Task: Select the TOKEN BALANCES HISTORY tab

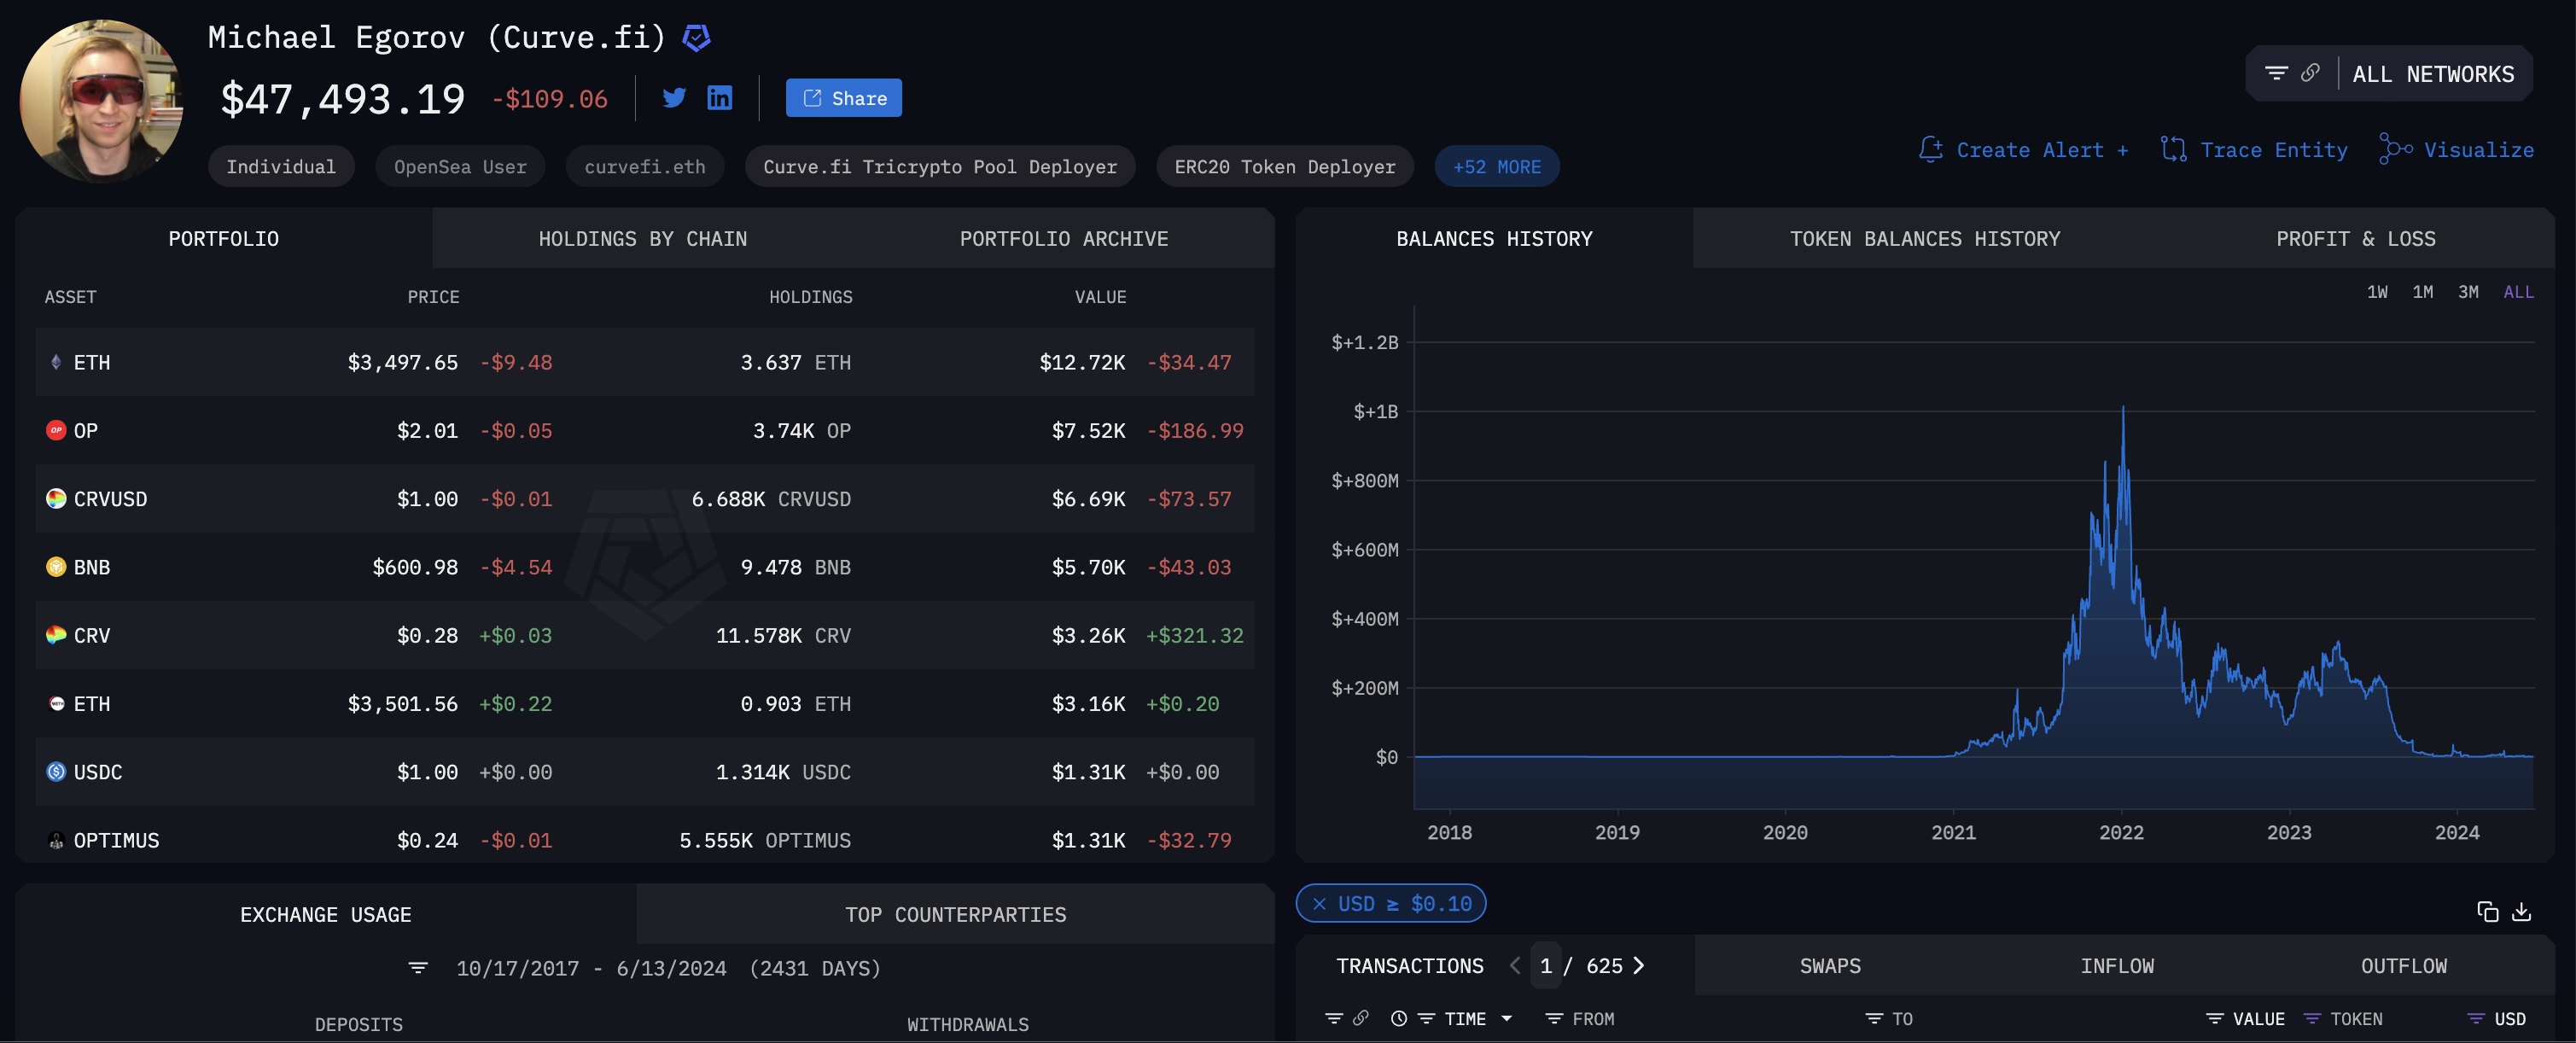Action: click(1924, 238)
